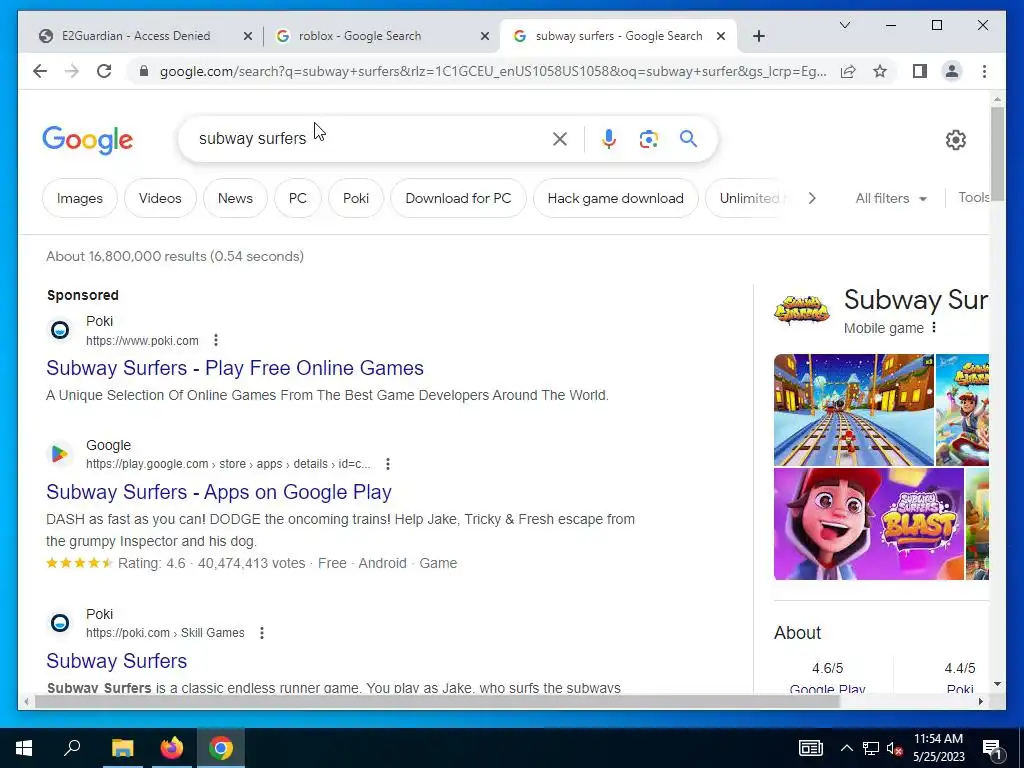Screen dimensions: 1024x768
Task: Select the Videos filter chip
Action: click(x=160, y=198)
